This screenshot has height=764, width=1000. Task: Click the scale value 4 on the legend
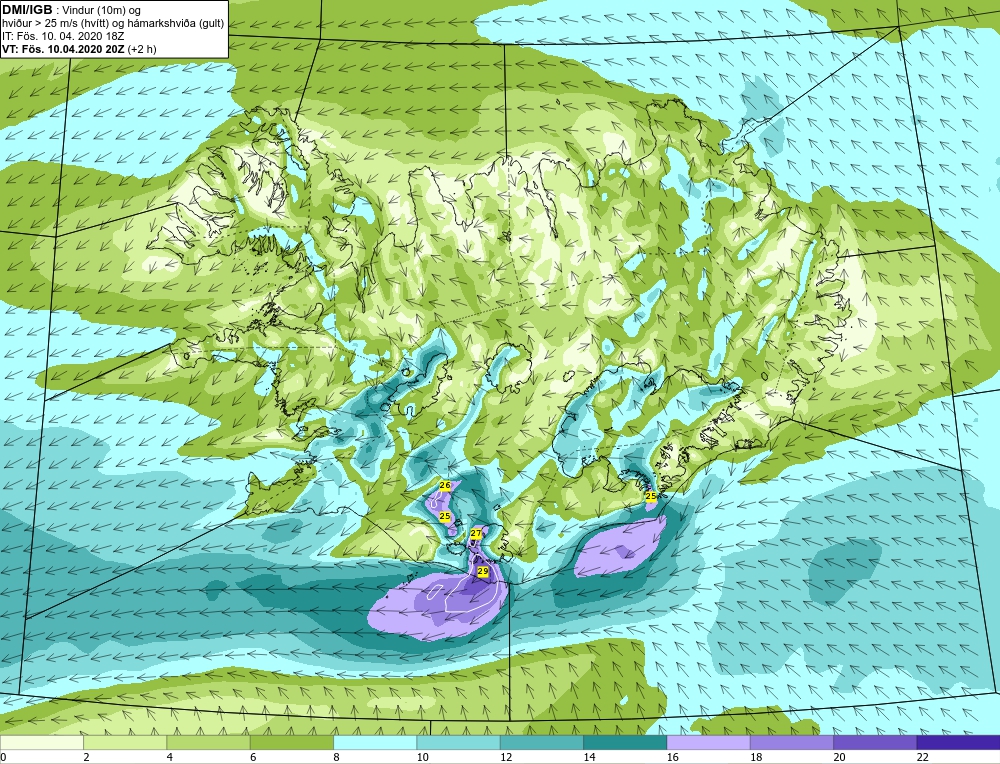170,757
